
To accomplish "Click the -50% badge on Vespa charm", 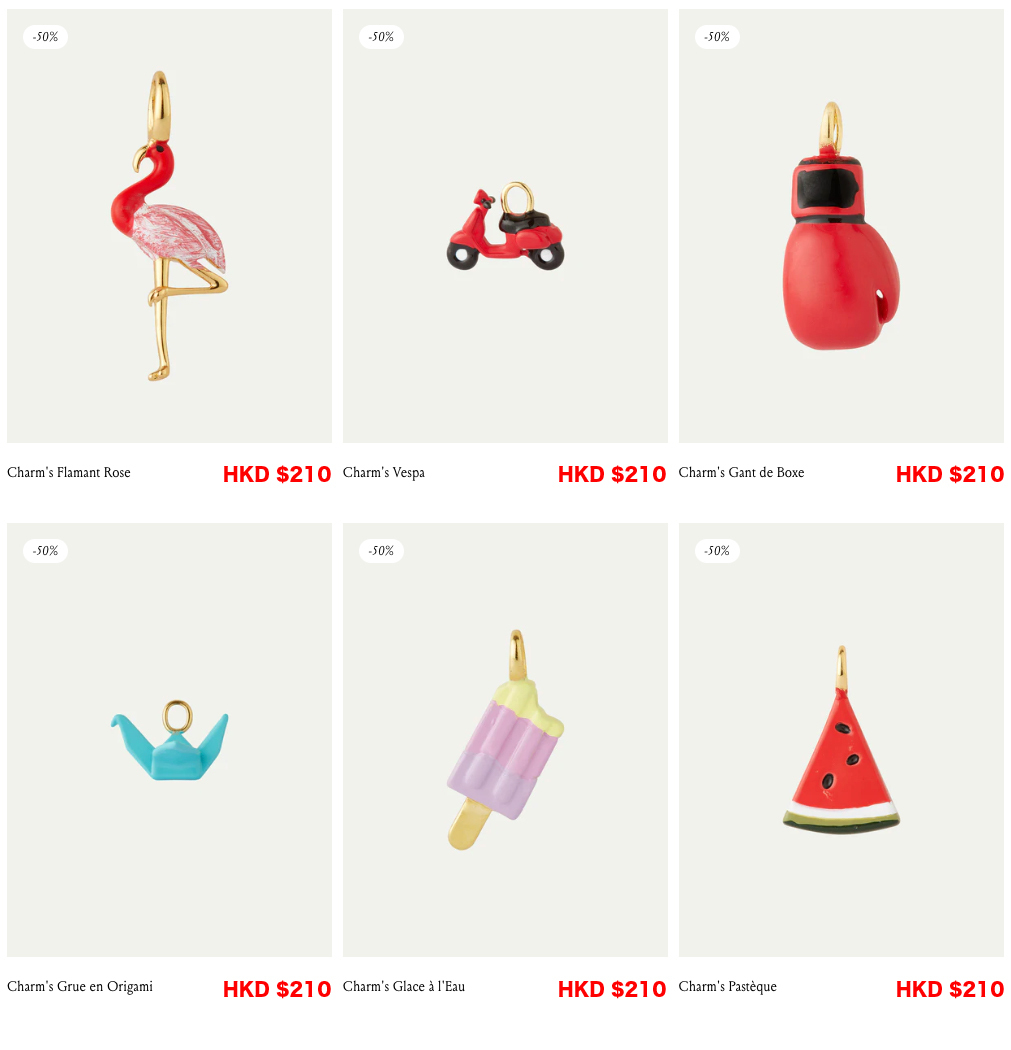I will [x=381, y=37].
